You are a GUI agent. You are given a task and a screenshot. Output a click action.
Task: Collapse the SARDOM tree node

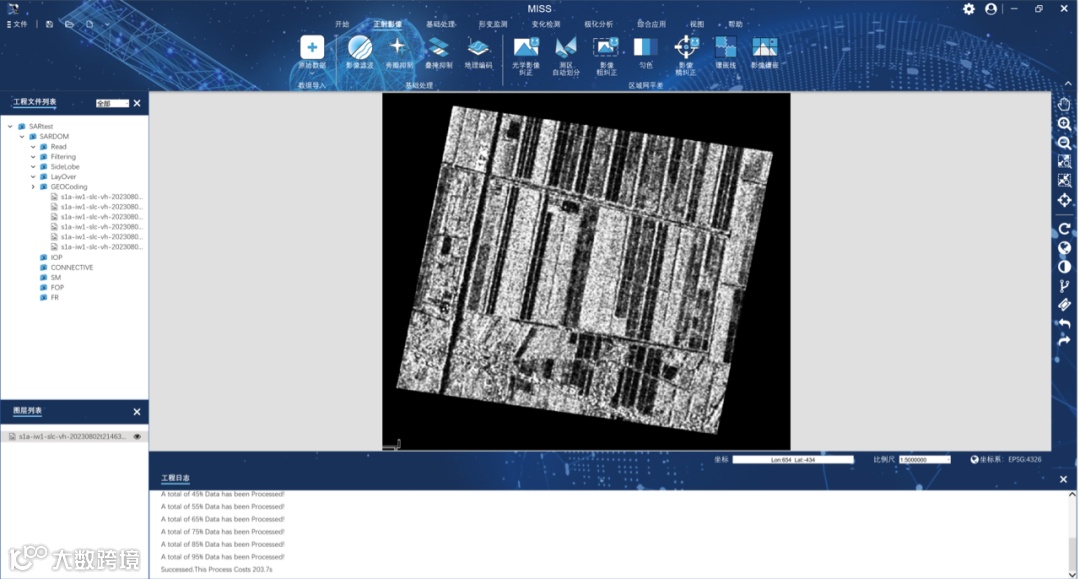(21, 137)
